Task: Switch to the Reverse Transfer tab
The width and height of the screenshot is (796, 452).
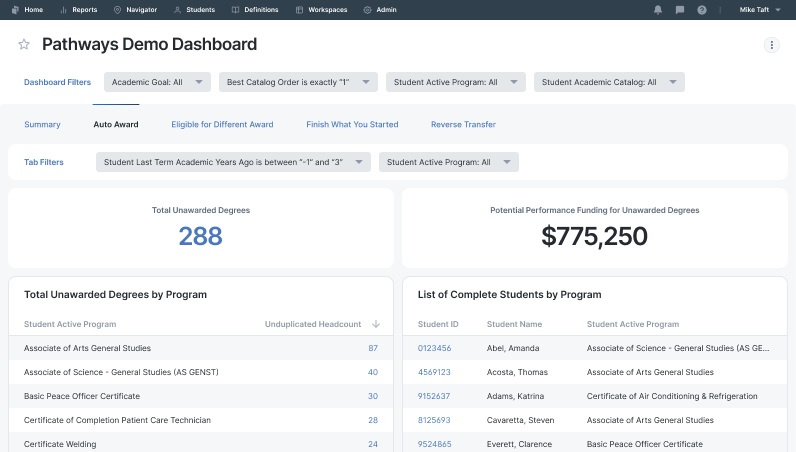Action: [x=463, y=125]
